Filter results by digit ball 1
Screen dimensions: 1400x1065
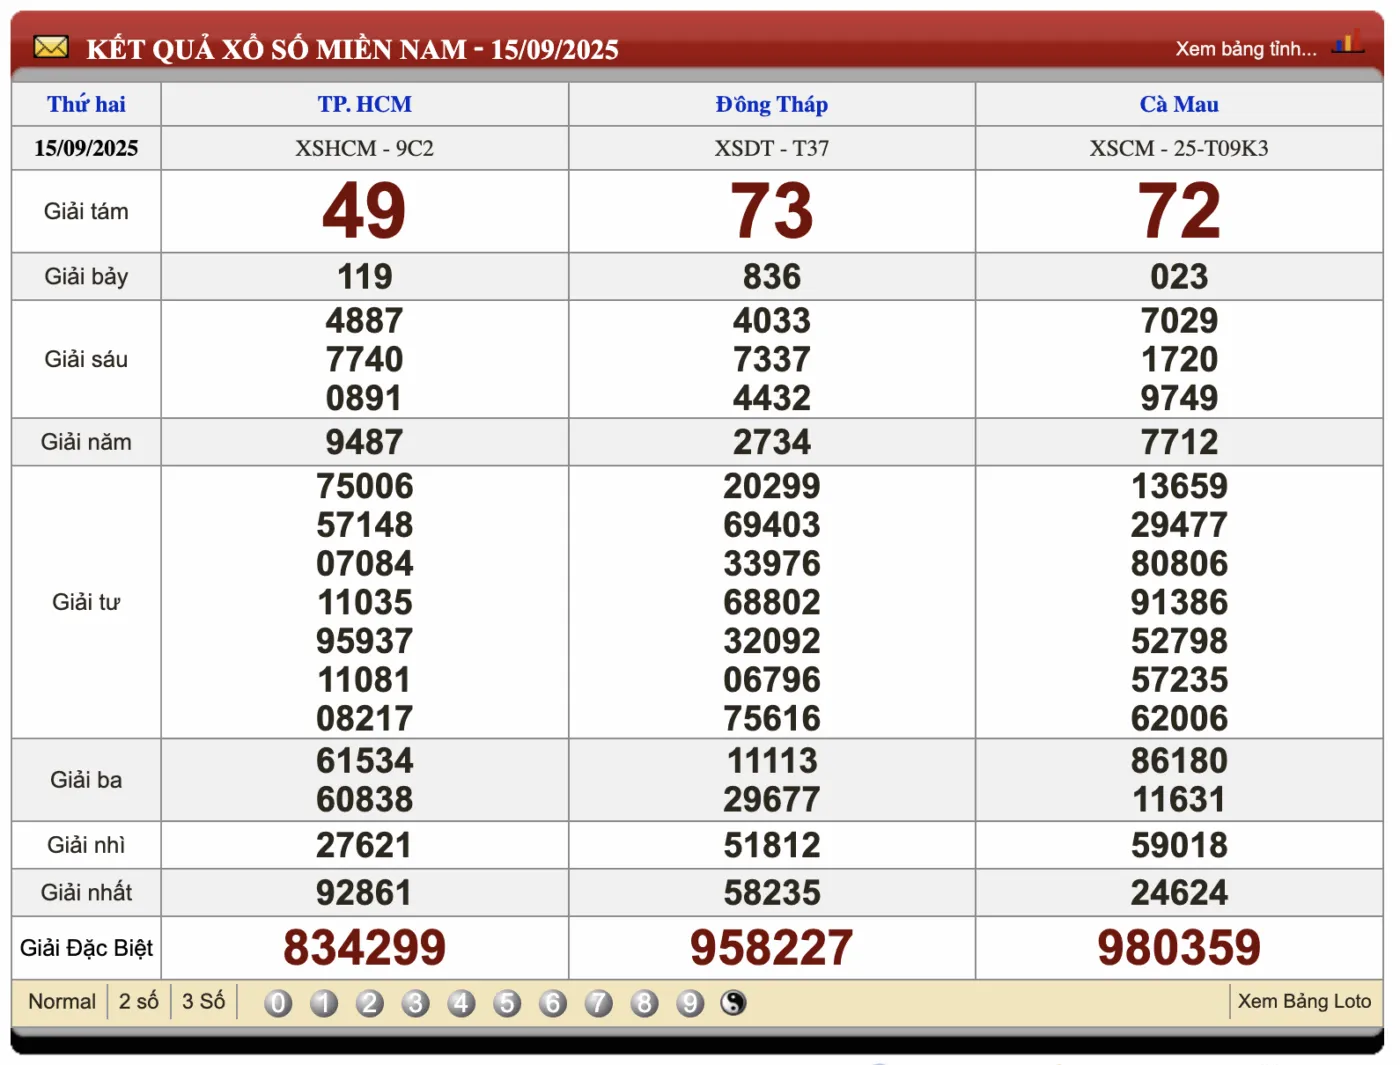[324, 1003]
